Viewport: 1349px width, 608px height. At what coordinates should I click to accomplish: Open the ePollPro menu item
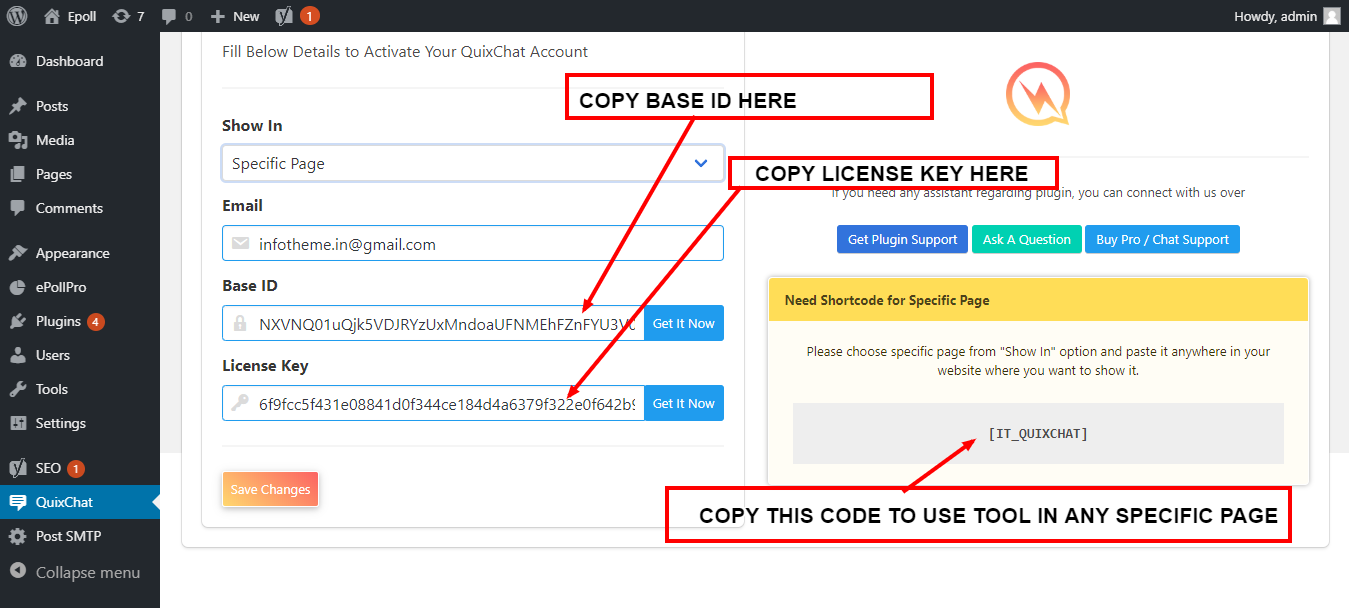point(80,287)
